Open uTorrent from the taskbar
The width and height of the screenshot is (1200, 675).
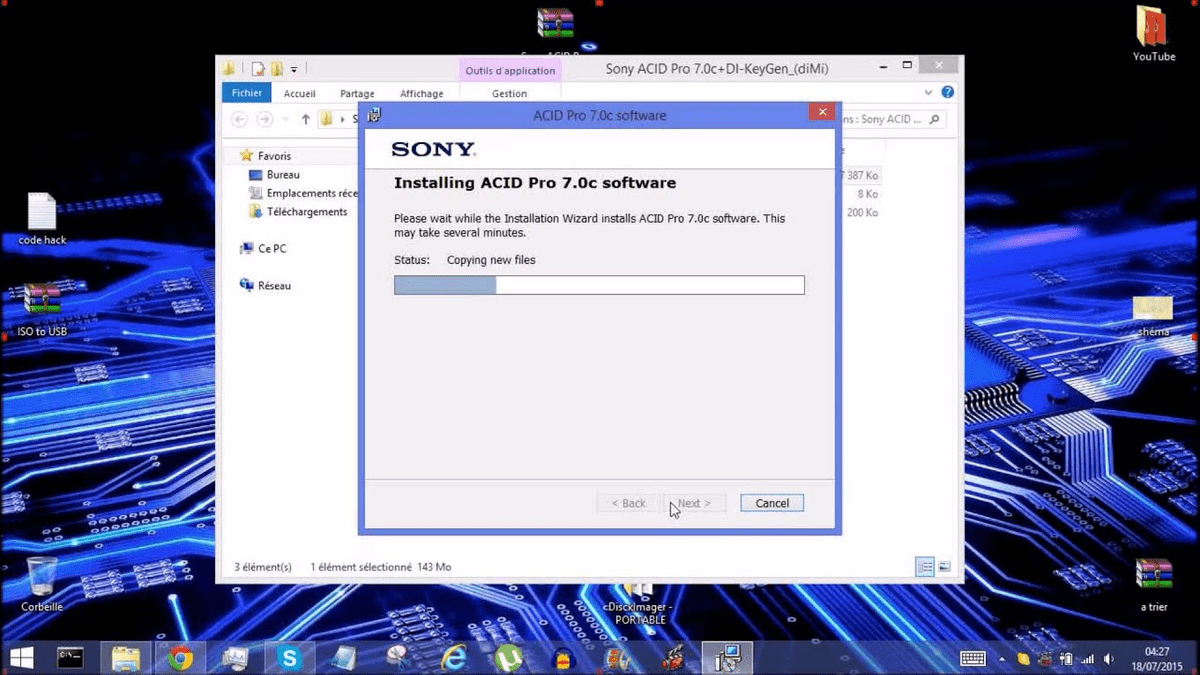509,658
